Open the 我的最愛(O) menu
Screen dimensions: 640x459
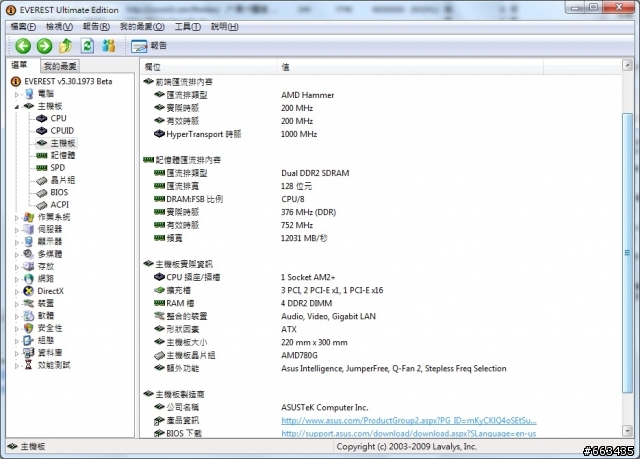pyautogui.click(x=142, y=27)
